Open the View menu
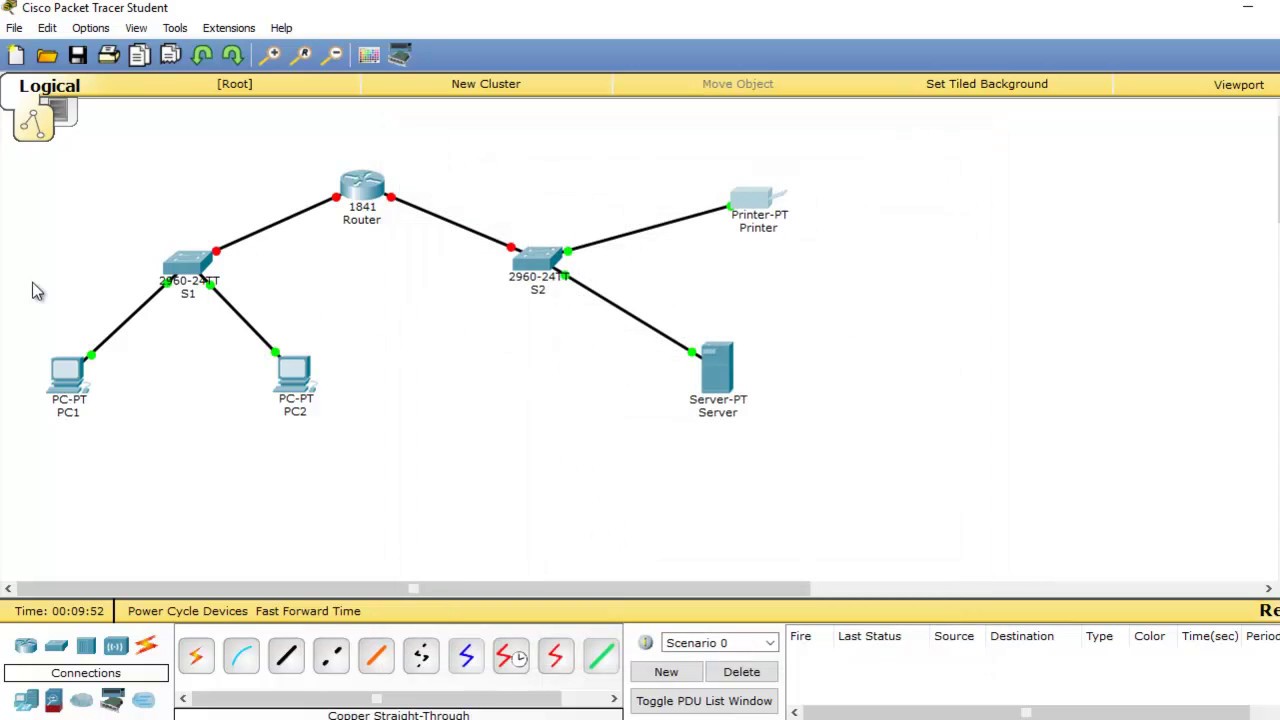This screenshot has width=1280, height=720. [136, 28]
